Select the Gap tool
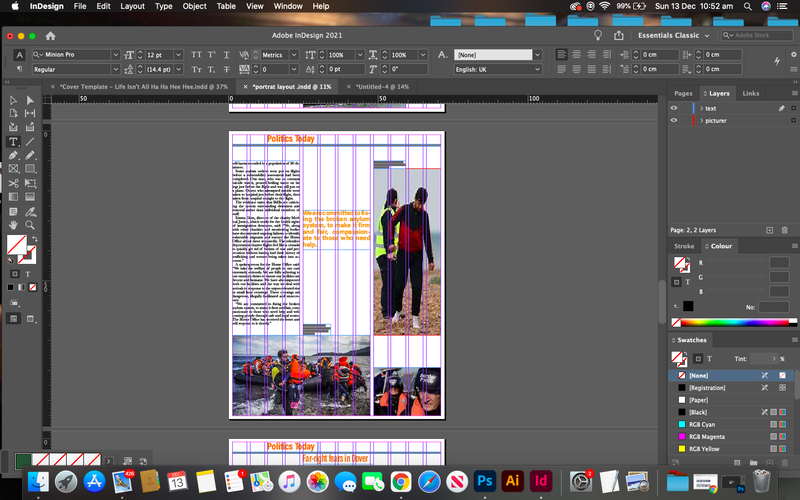Viewport: 800px width, 500px height. (x=30, y=113)
